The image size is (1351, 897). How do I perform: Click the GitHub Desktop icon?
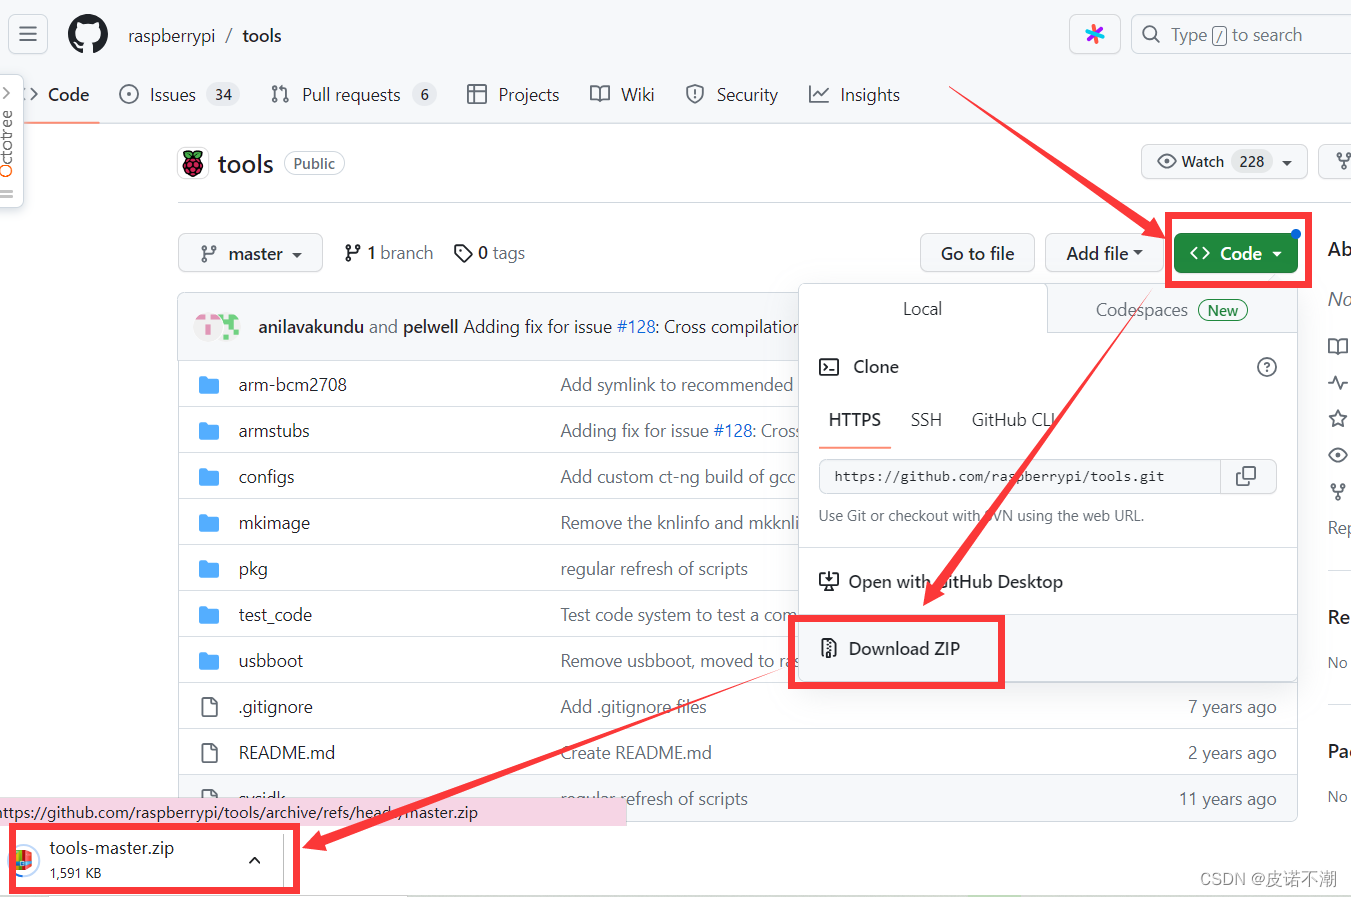coord(829,582)
